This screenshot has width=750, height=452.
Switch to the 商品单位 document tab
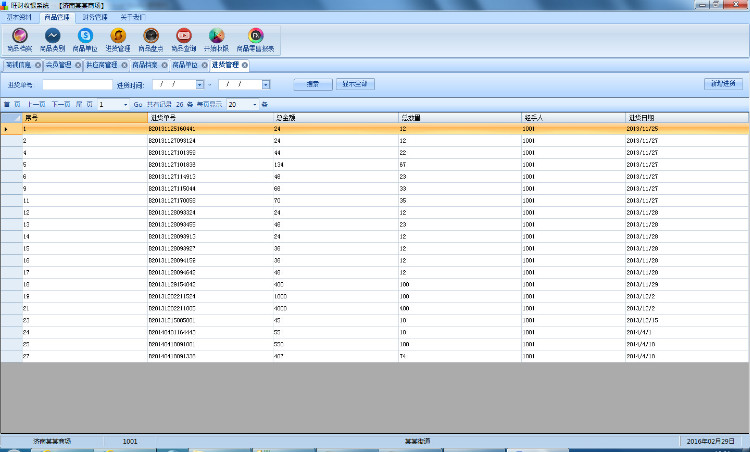tap(185, 65)
